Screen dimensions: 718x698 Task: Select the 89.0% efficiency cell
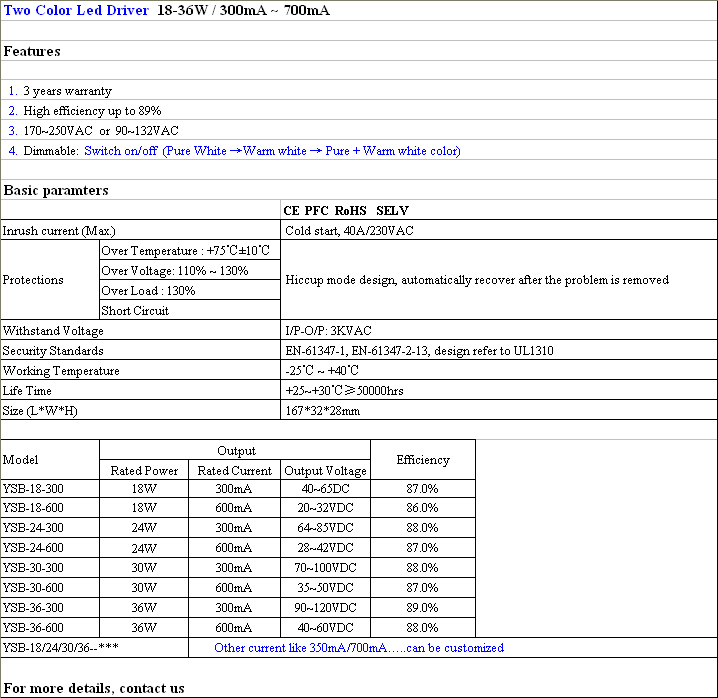[x=422, y=608]
